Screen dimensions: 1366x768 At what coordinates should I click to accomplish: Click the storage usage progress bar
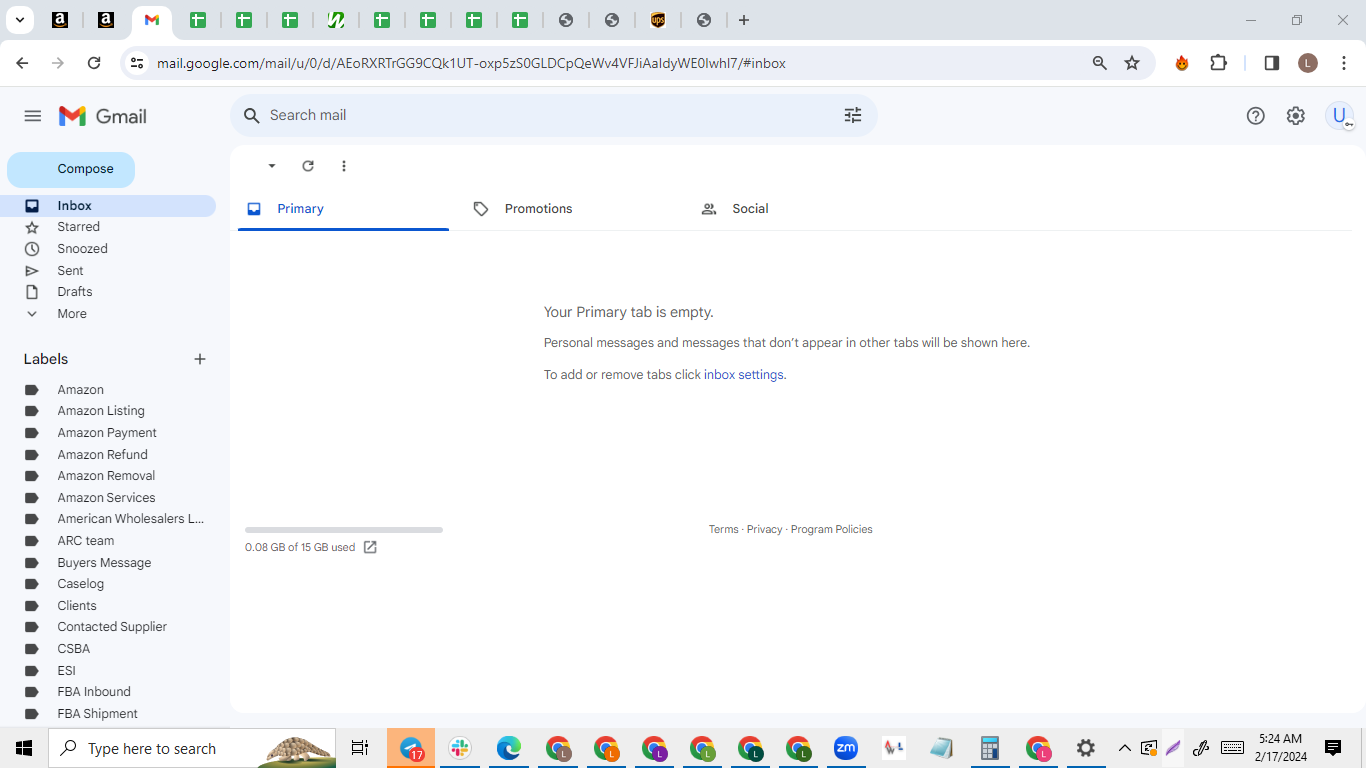tap(344, 530)
